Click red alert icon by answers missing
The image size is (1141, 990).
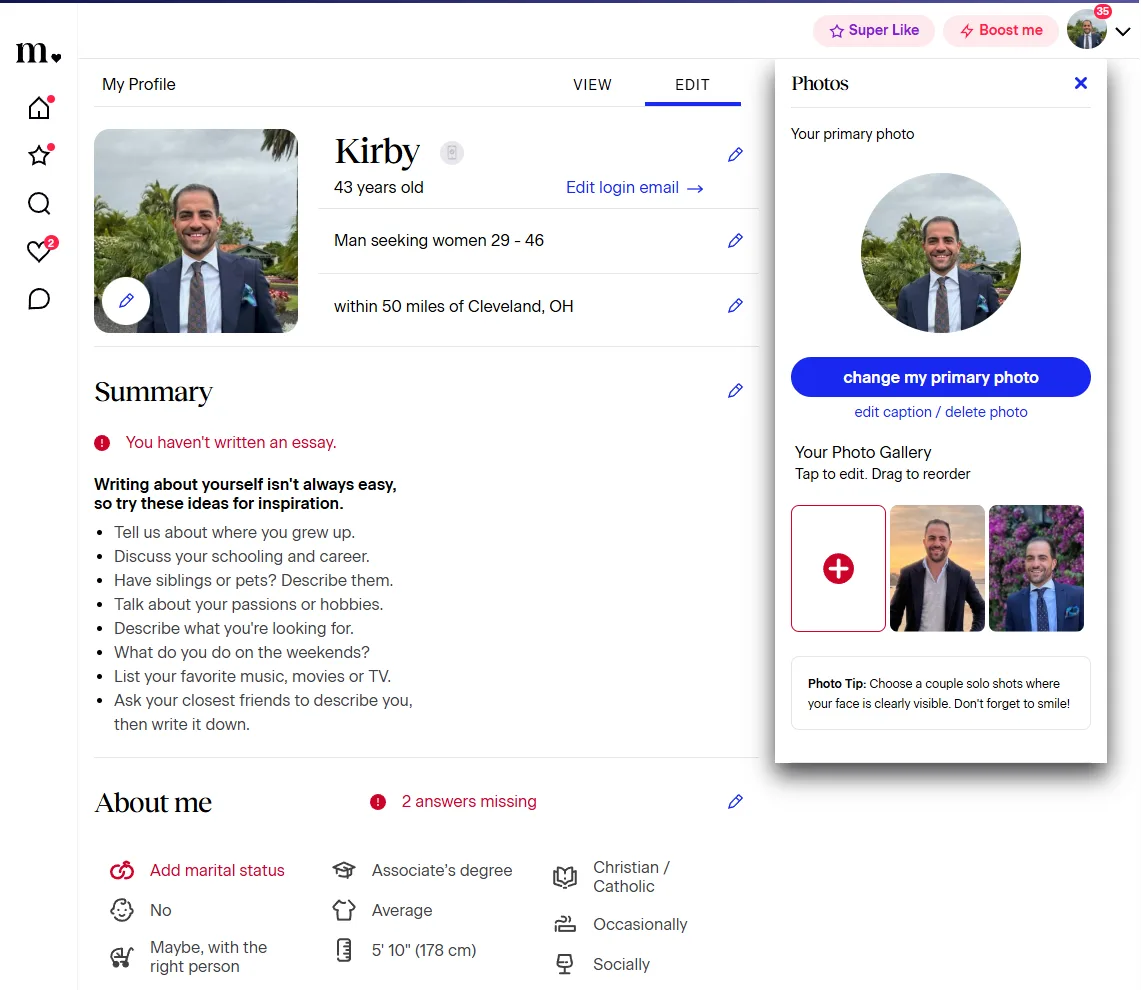coord(378,801)
